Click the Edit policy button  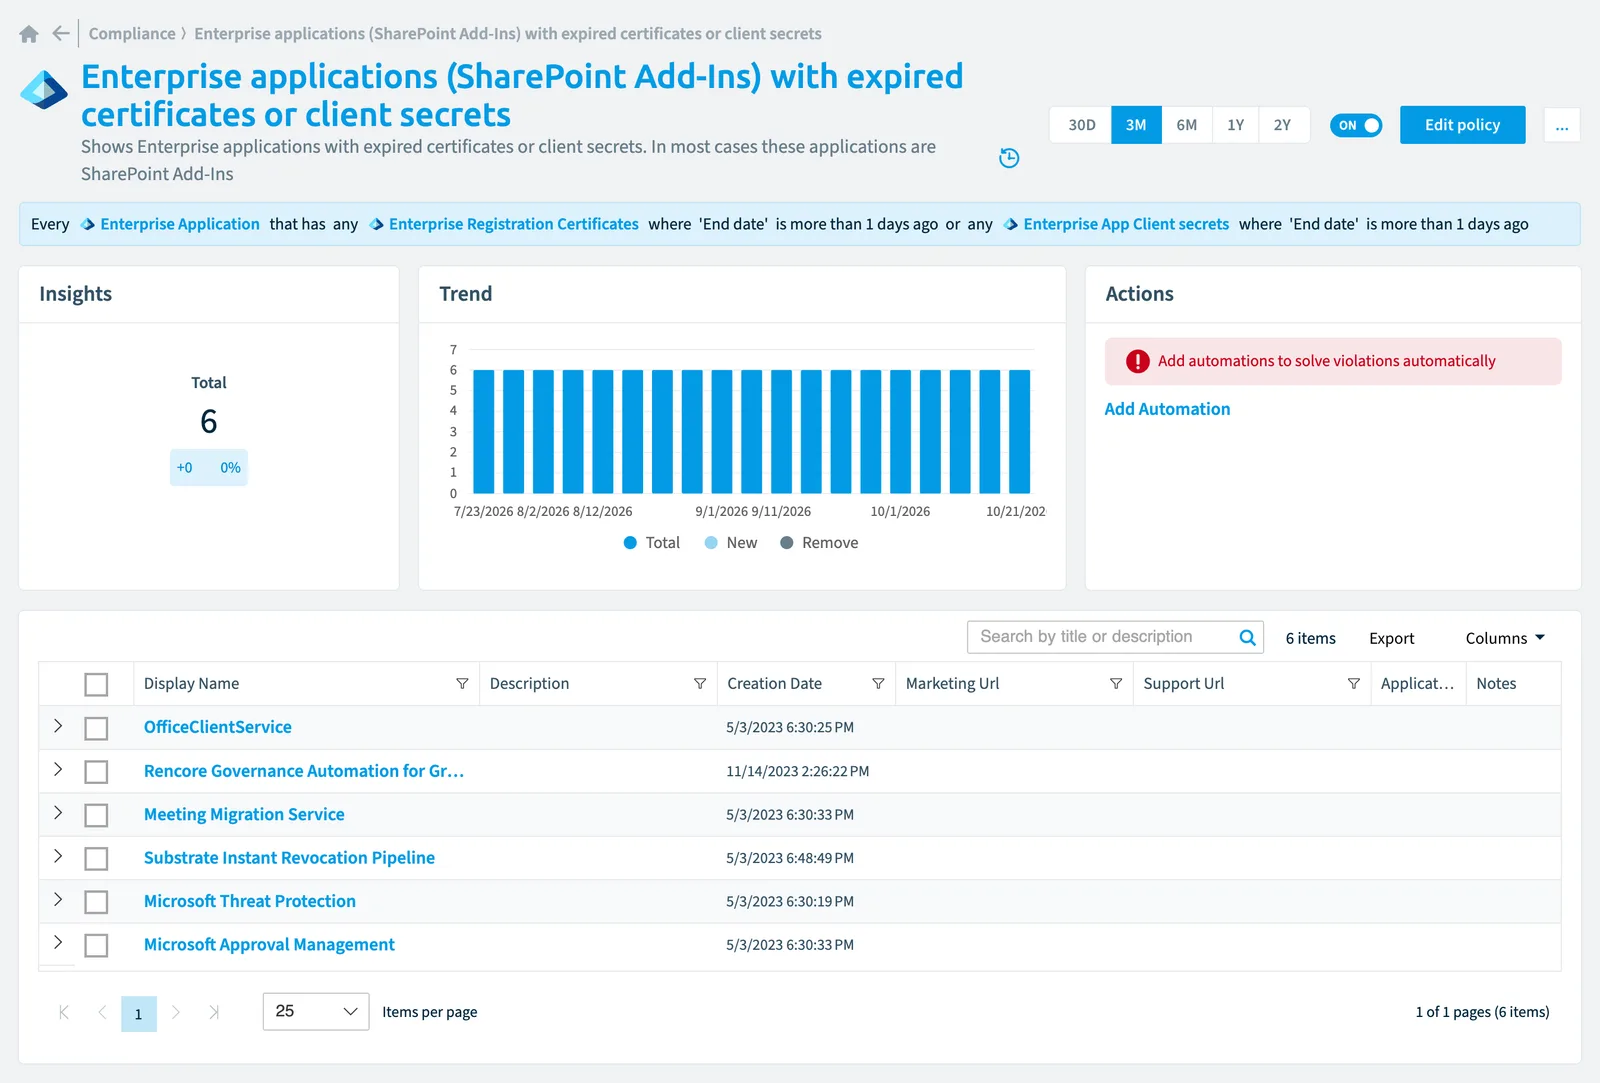tap(1462, 125)
